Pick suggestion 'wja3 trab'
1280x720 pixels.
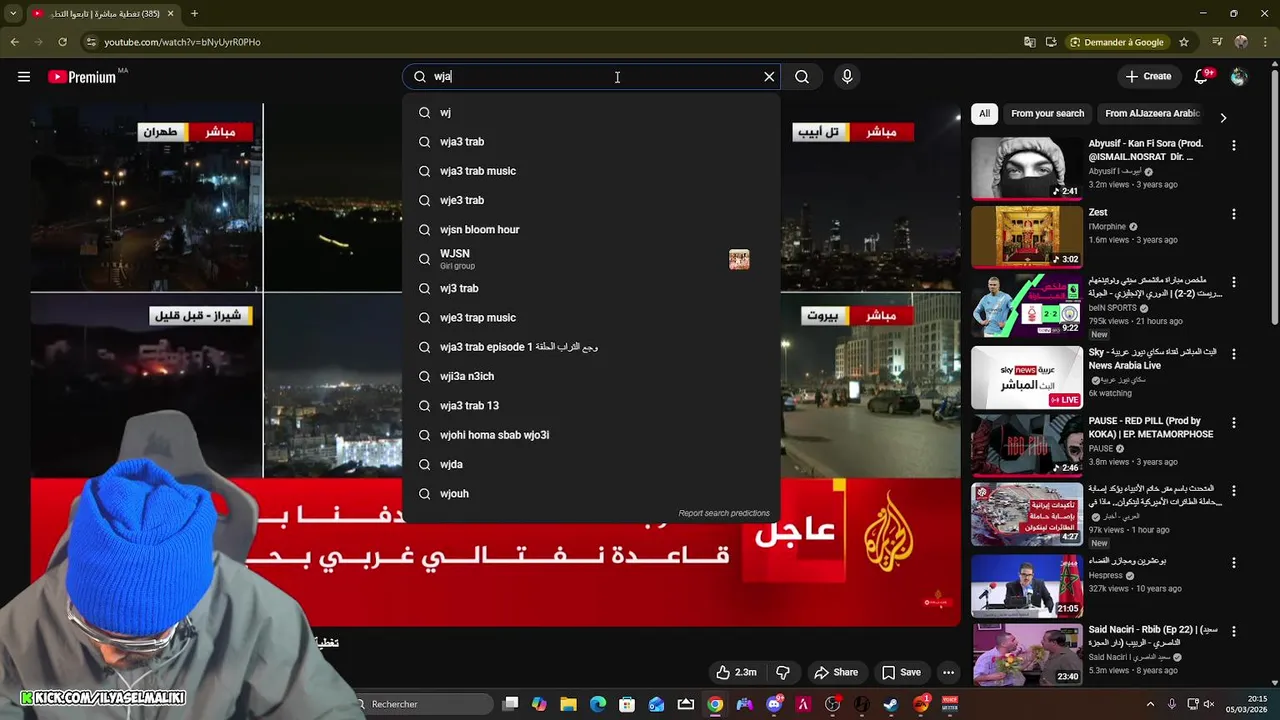point(591,142)
